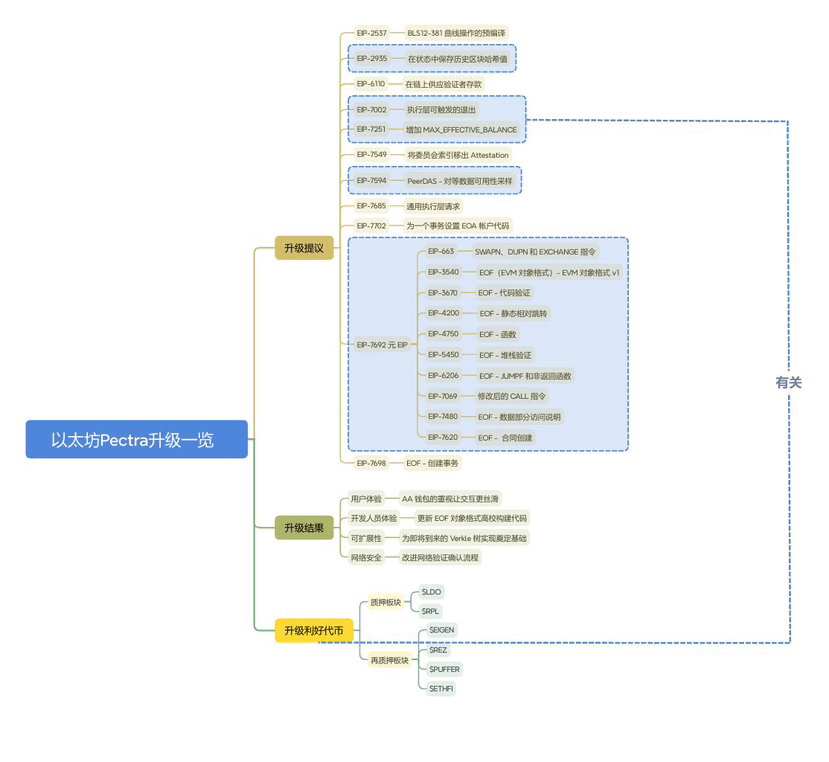The image size is (829, 762).
Task: Click the AA 钱包的重视让交互更丝滑 node
Action: click(450, 499)
